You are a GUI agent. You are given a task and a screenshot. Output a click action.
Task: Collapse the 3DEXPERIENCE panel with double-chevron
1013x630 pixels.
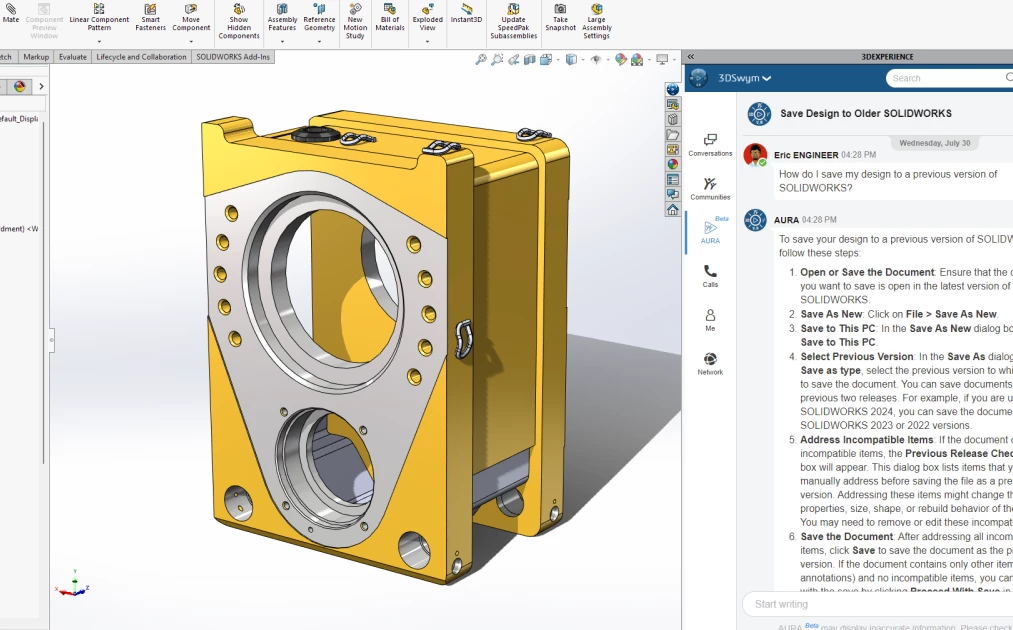coord(690,57)
